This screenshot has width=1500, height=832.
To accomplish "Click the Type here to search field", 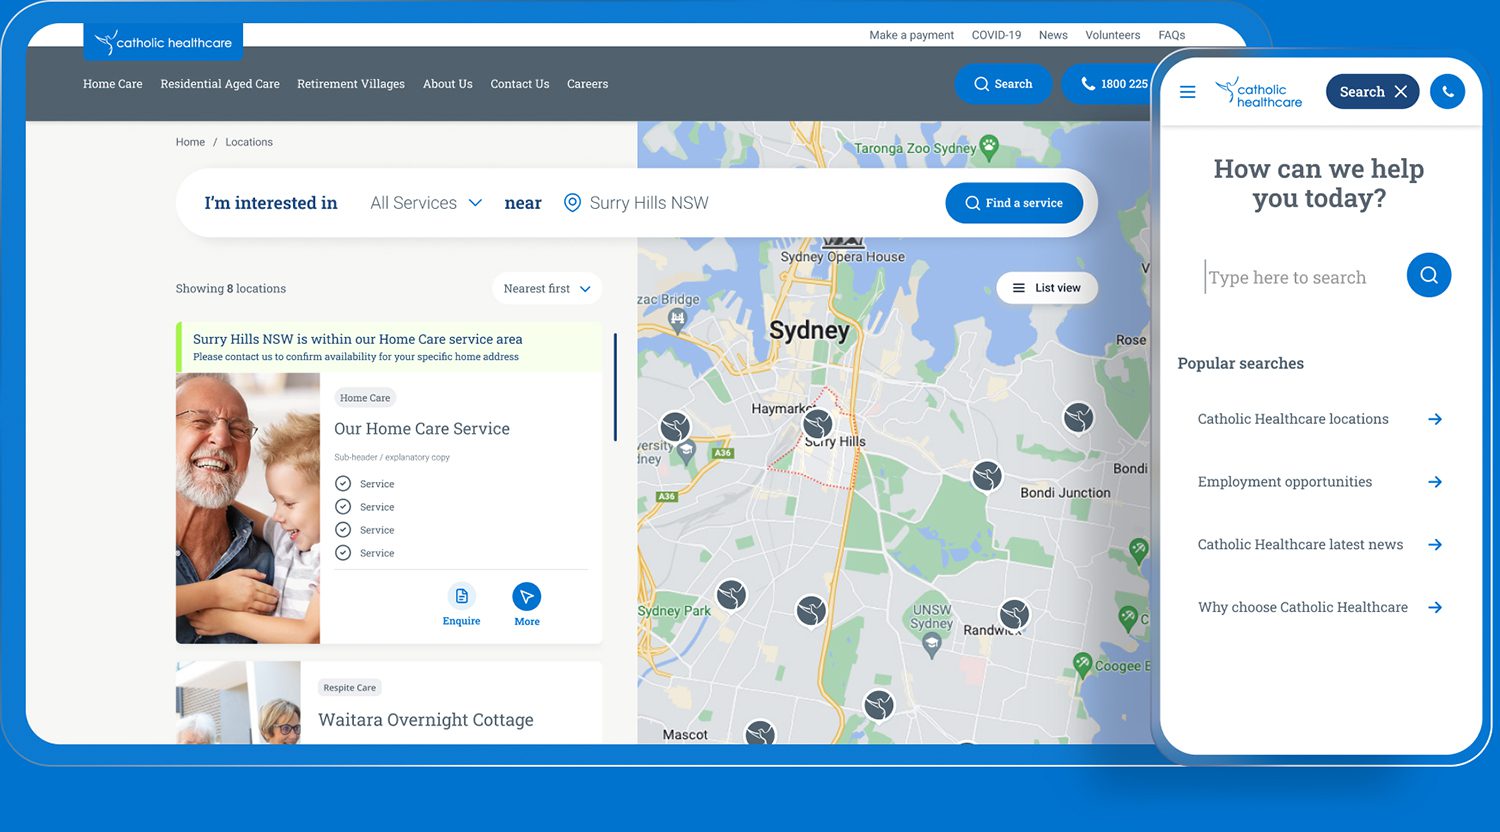I will coord(1296,277).
